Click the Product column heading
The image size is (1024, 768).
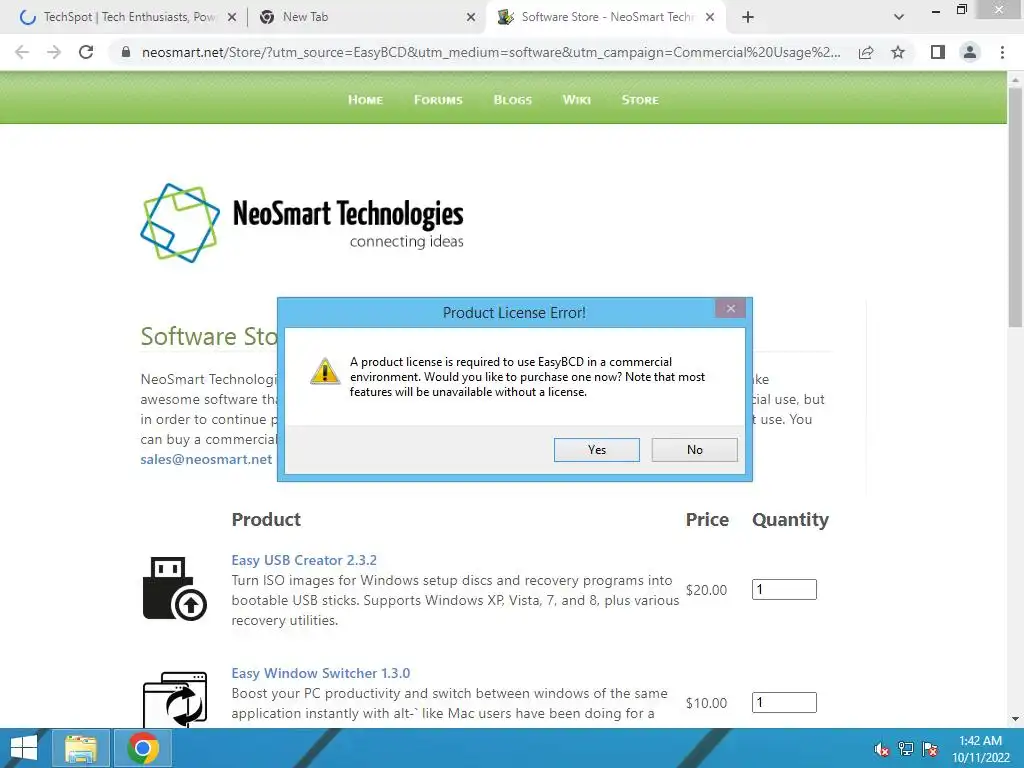(x=266, y=520)
